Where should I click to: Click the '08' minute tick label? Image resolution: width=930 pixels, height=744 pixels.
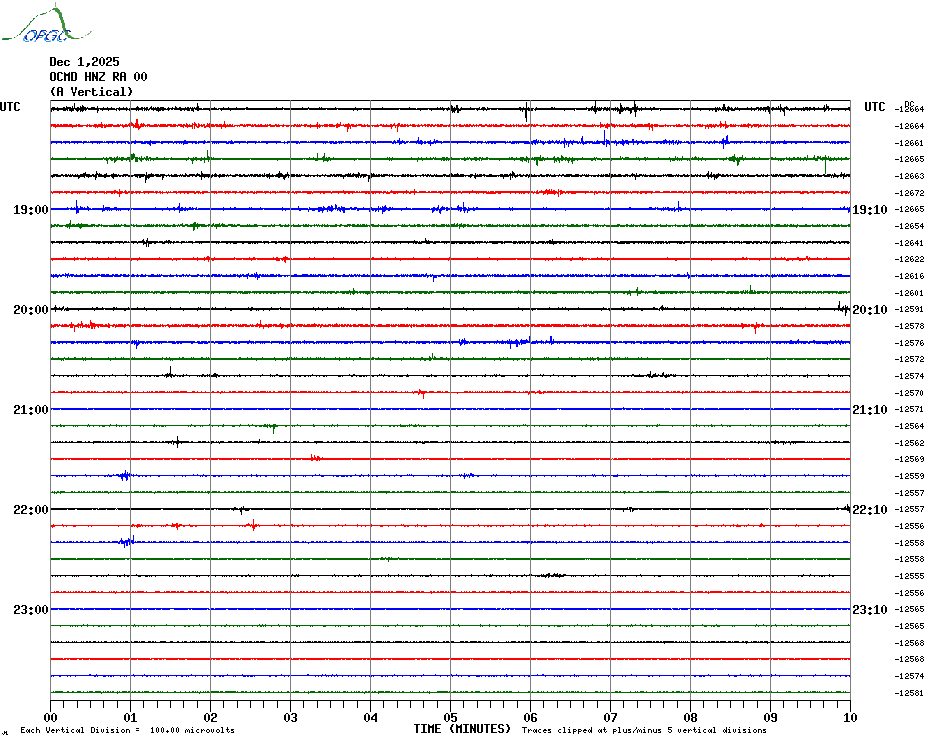coord(690,717)
